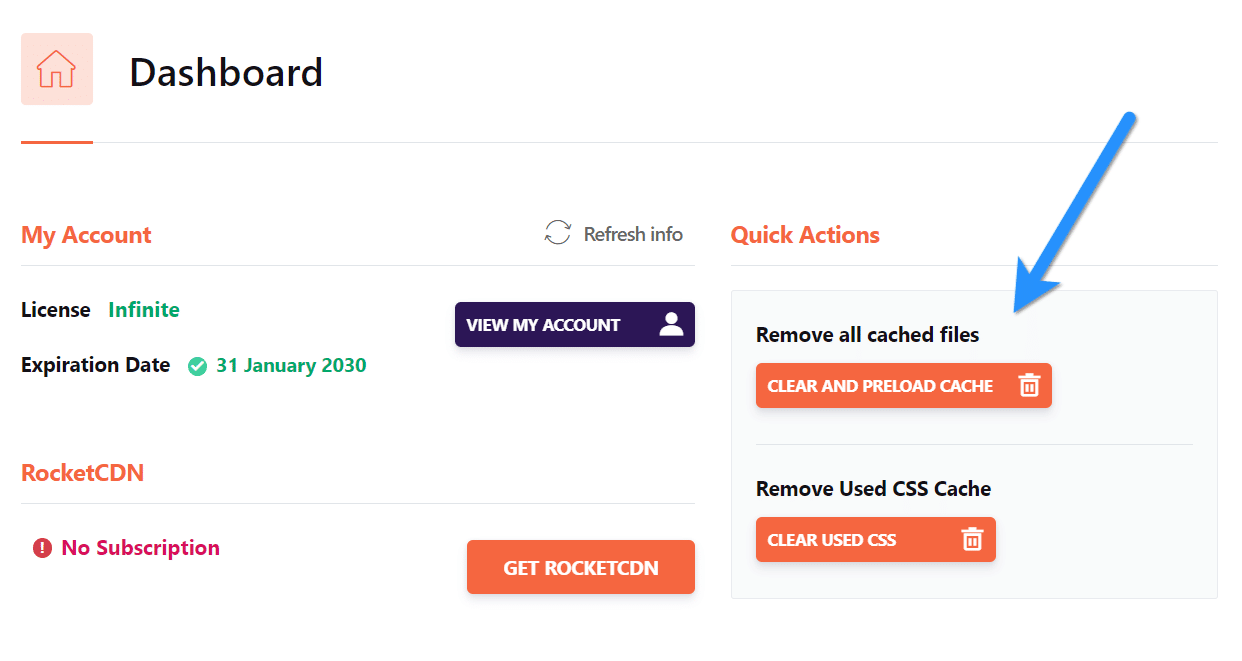Screen dimensions: 1242x661
Task: Click the My Account heading
Action: [x=86, y=234]
